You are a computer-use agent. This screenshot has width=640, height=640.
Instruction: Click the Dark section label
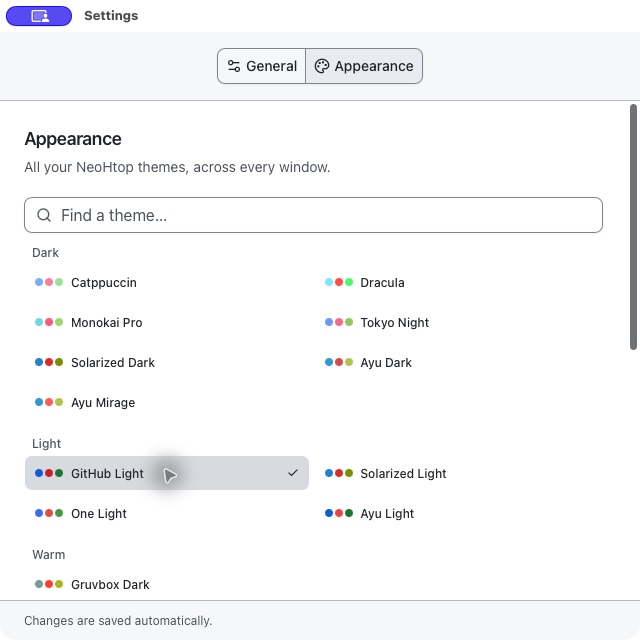click(x=45, y=253)
